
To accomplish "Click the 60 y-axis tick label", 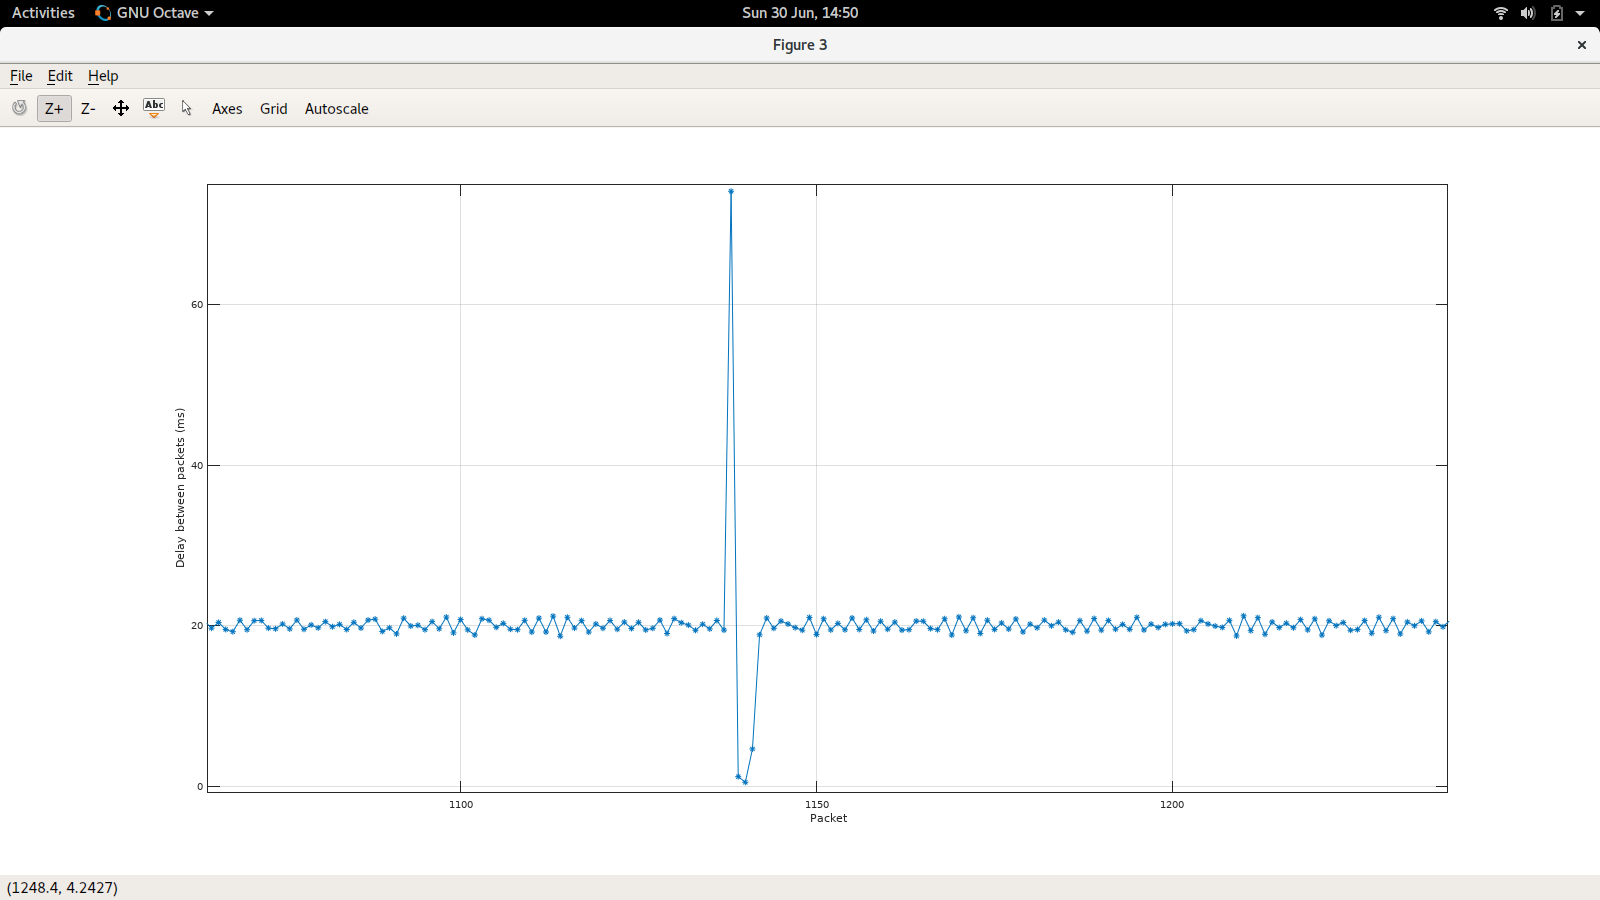I will click(x=197, y=305).
